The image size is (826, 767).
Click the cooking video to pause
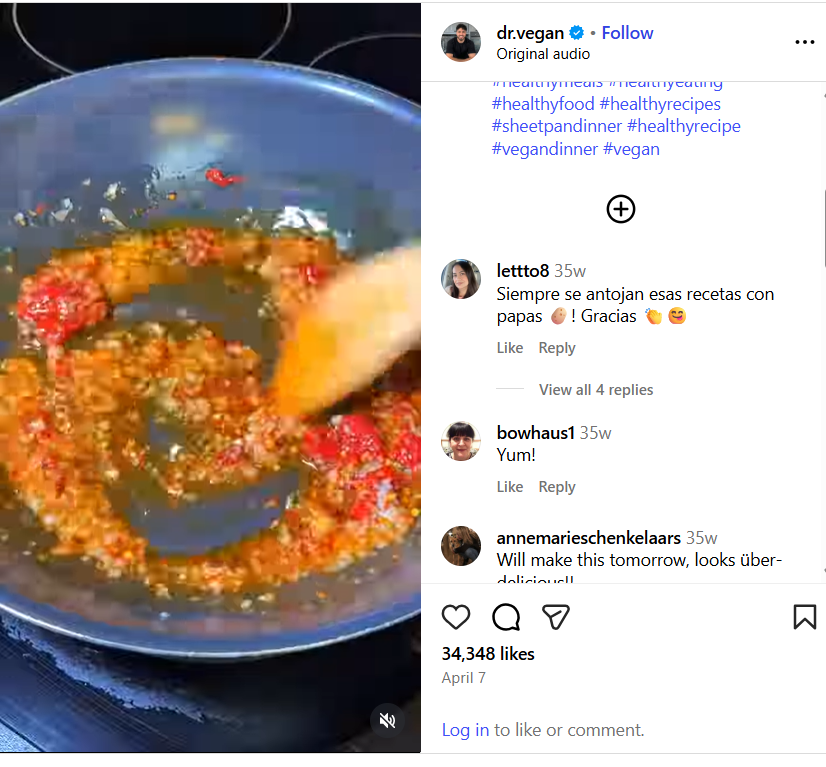pos(210,380)
